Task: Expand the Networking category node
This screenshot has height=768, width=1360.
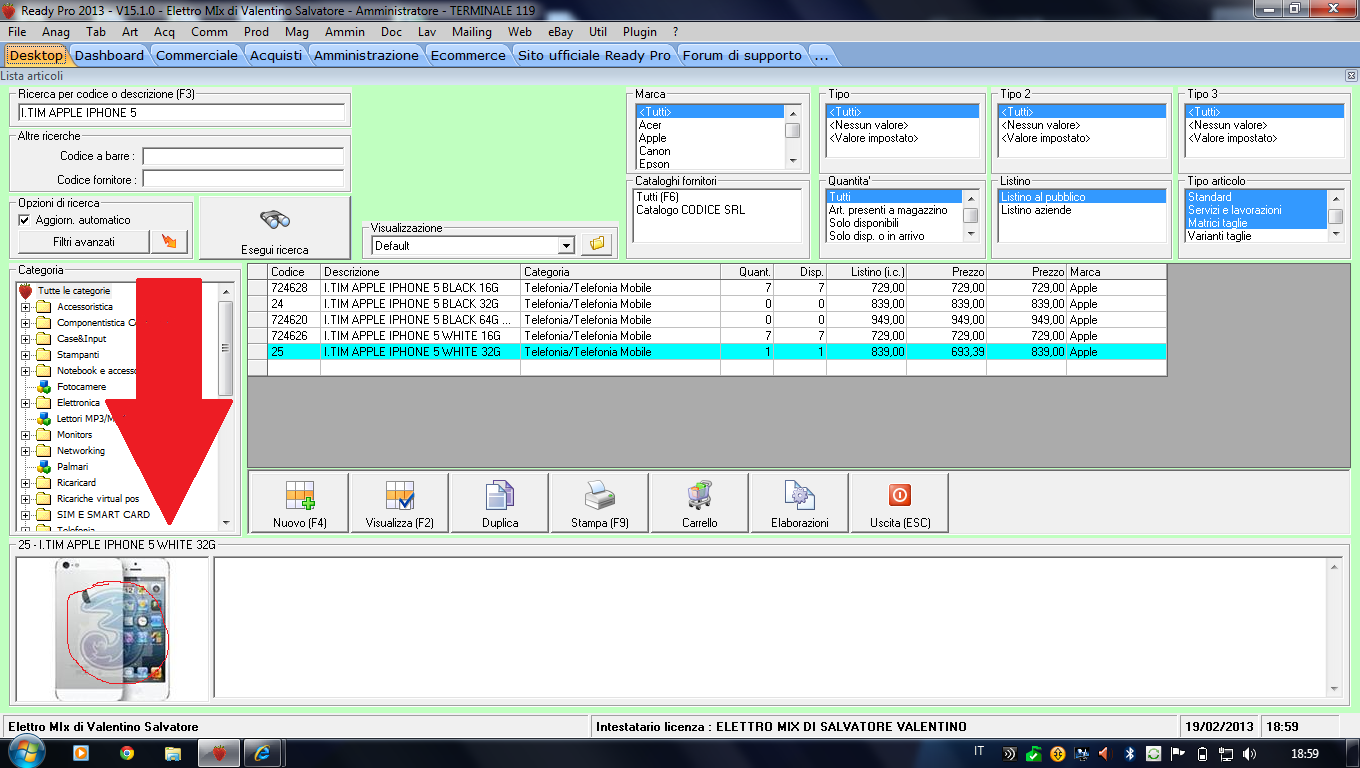Action: pos(26,451)
